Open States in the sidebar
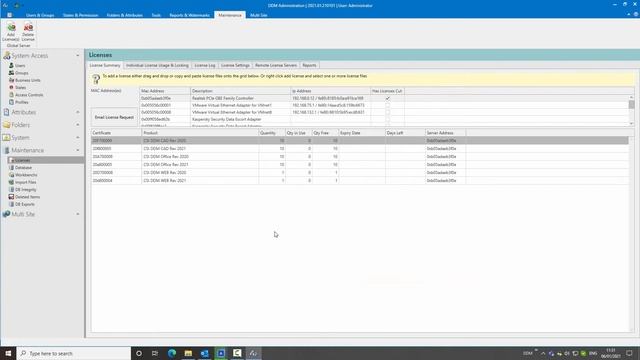 pos(20,88)
